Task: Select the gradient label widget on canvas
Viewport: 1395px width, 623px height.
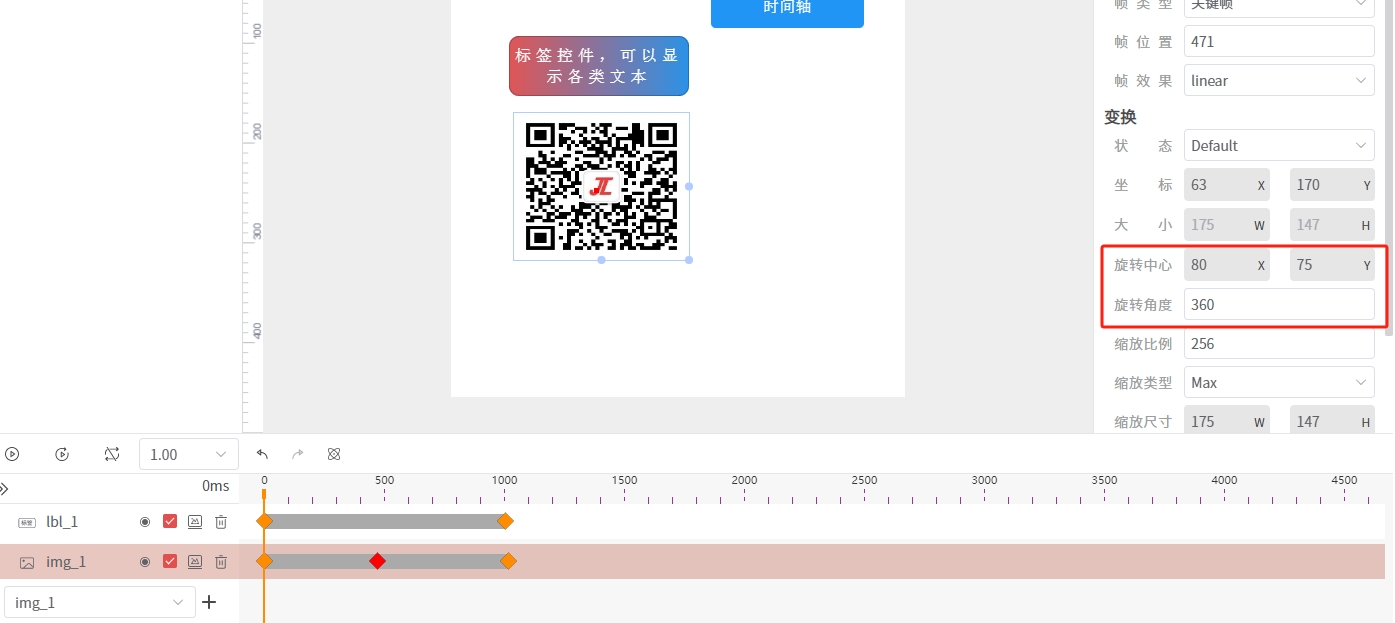Action: (x=598, y=66)
